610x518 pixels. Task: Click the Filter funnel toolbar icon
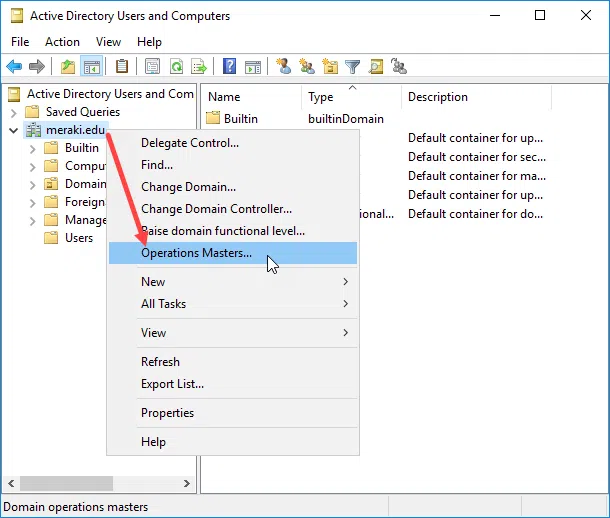click(x=352, y=67)
